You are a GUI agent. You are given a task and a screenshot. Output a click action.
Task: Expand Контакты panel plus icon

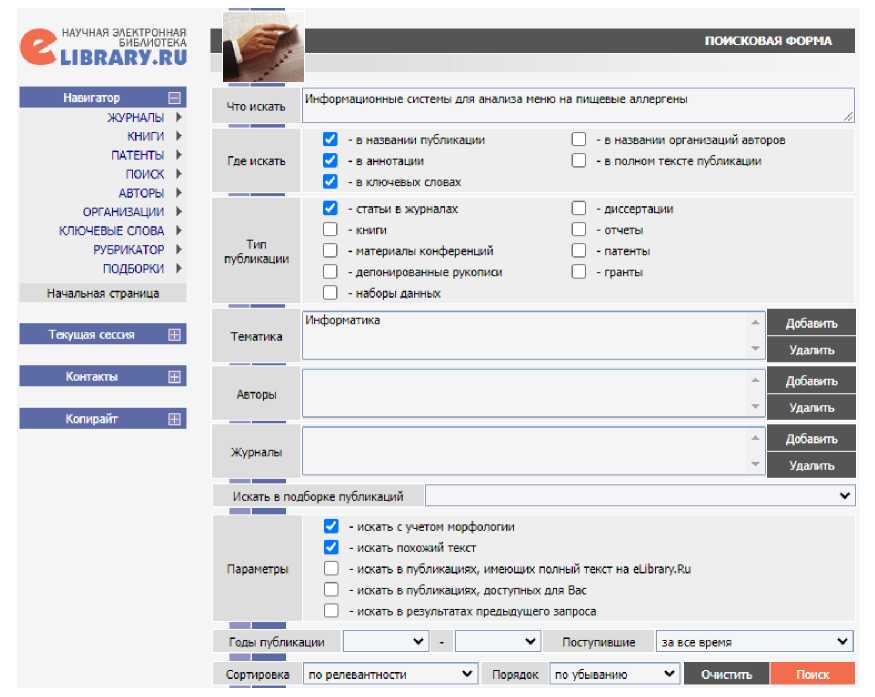(175, 377)
